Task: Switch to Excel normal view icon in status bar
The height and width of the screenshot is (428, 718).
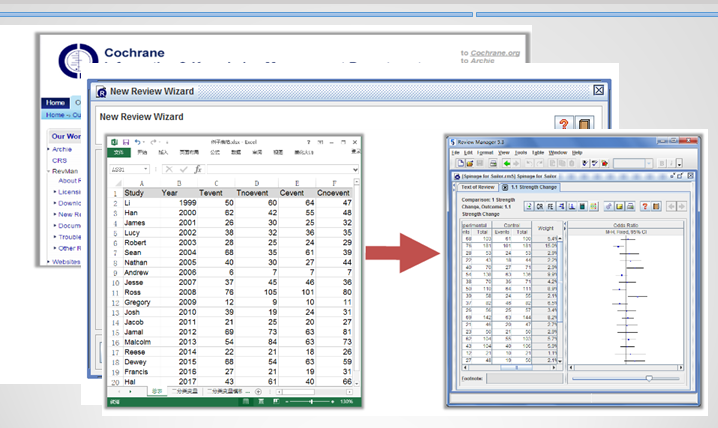Action: [x=246, y=401]
